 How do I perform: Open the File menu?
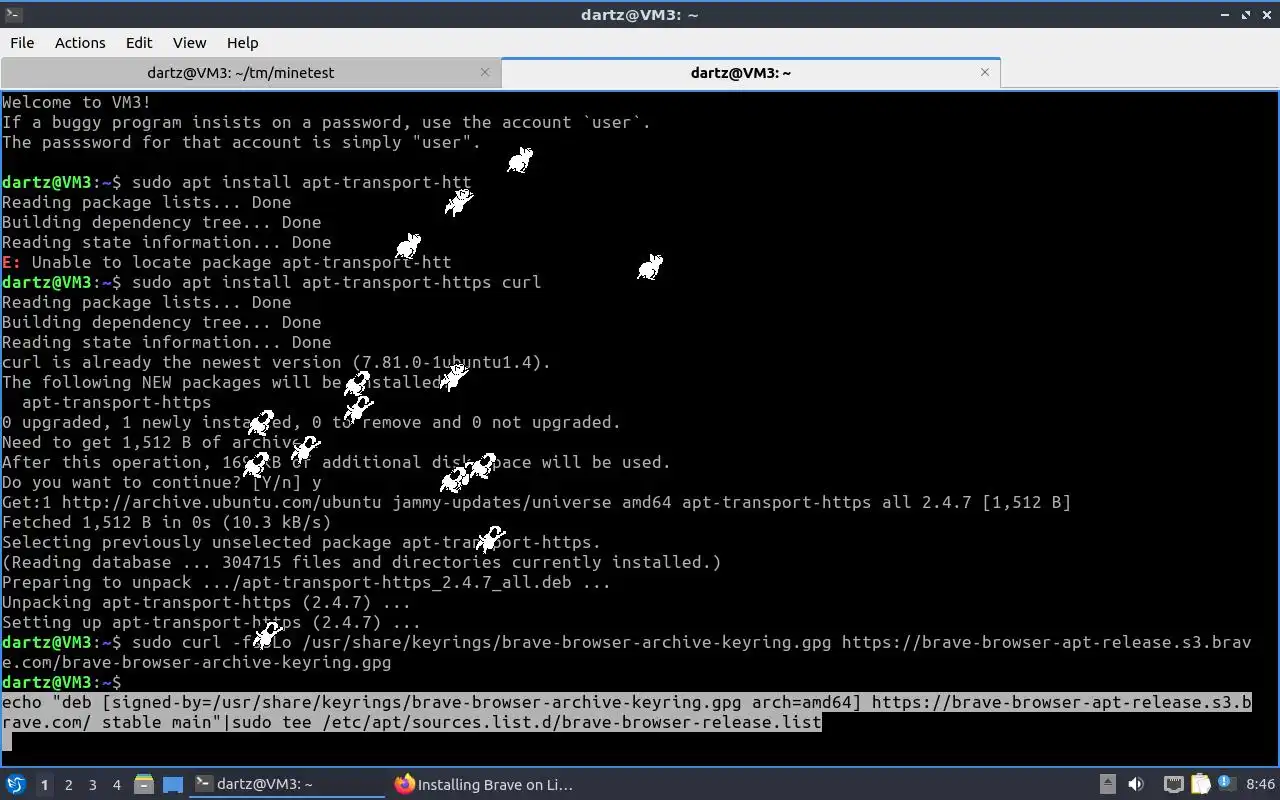click(22, 42)
